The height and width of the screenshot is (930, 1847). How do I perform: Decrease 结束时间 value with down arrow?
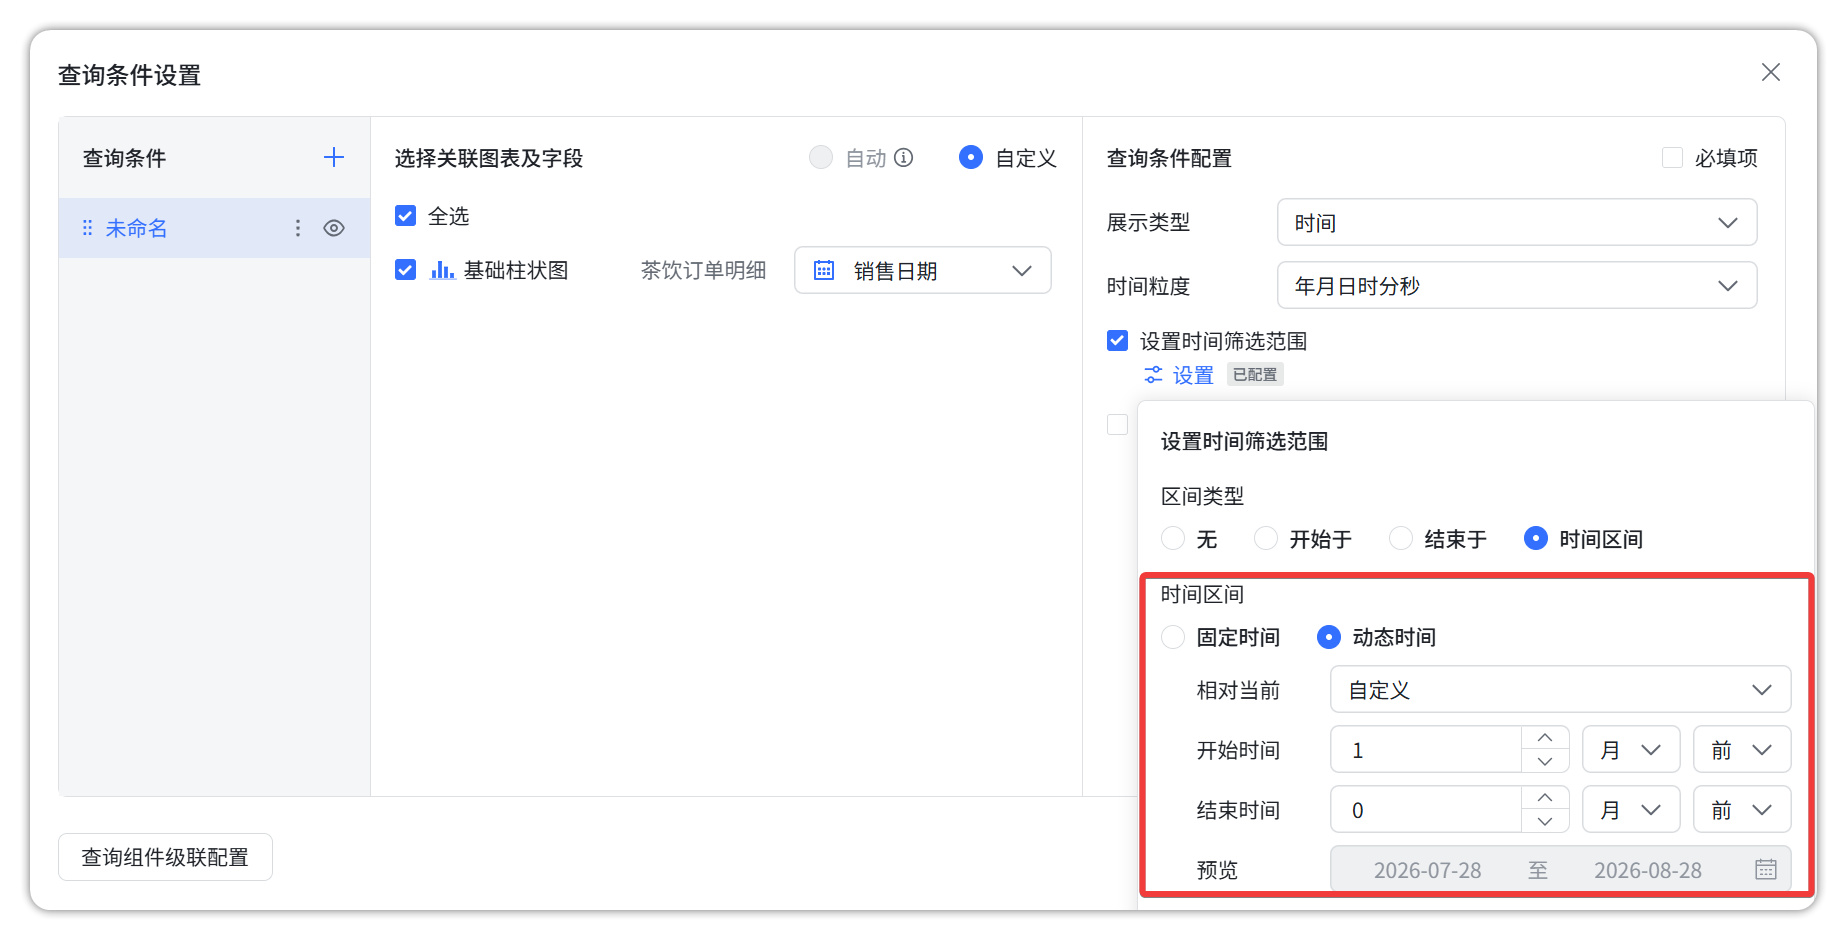pyautogui.click(x=1545, y=821)
